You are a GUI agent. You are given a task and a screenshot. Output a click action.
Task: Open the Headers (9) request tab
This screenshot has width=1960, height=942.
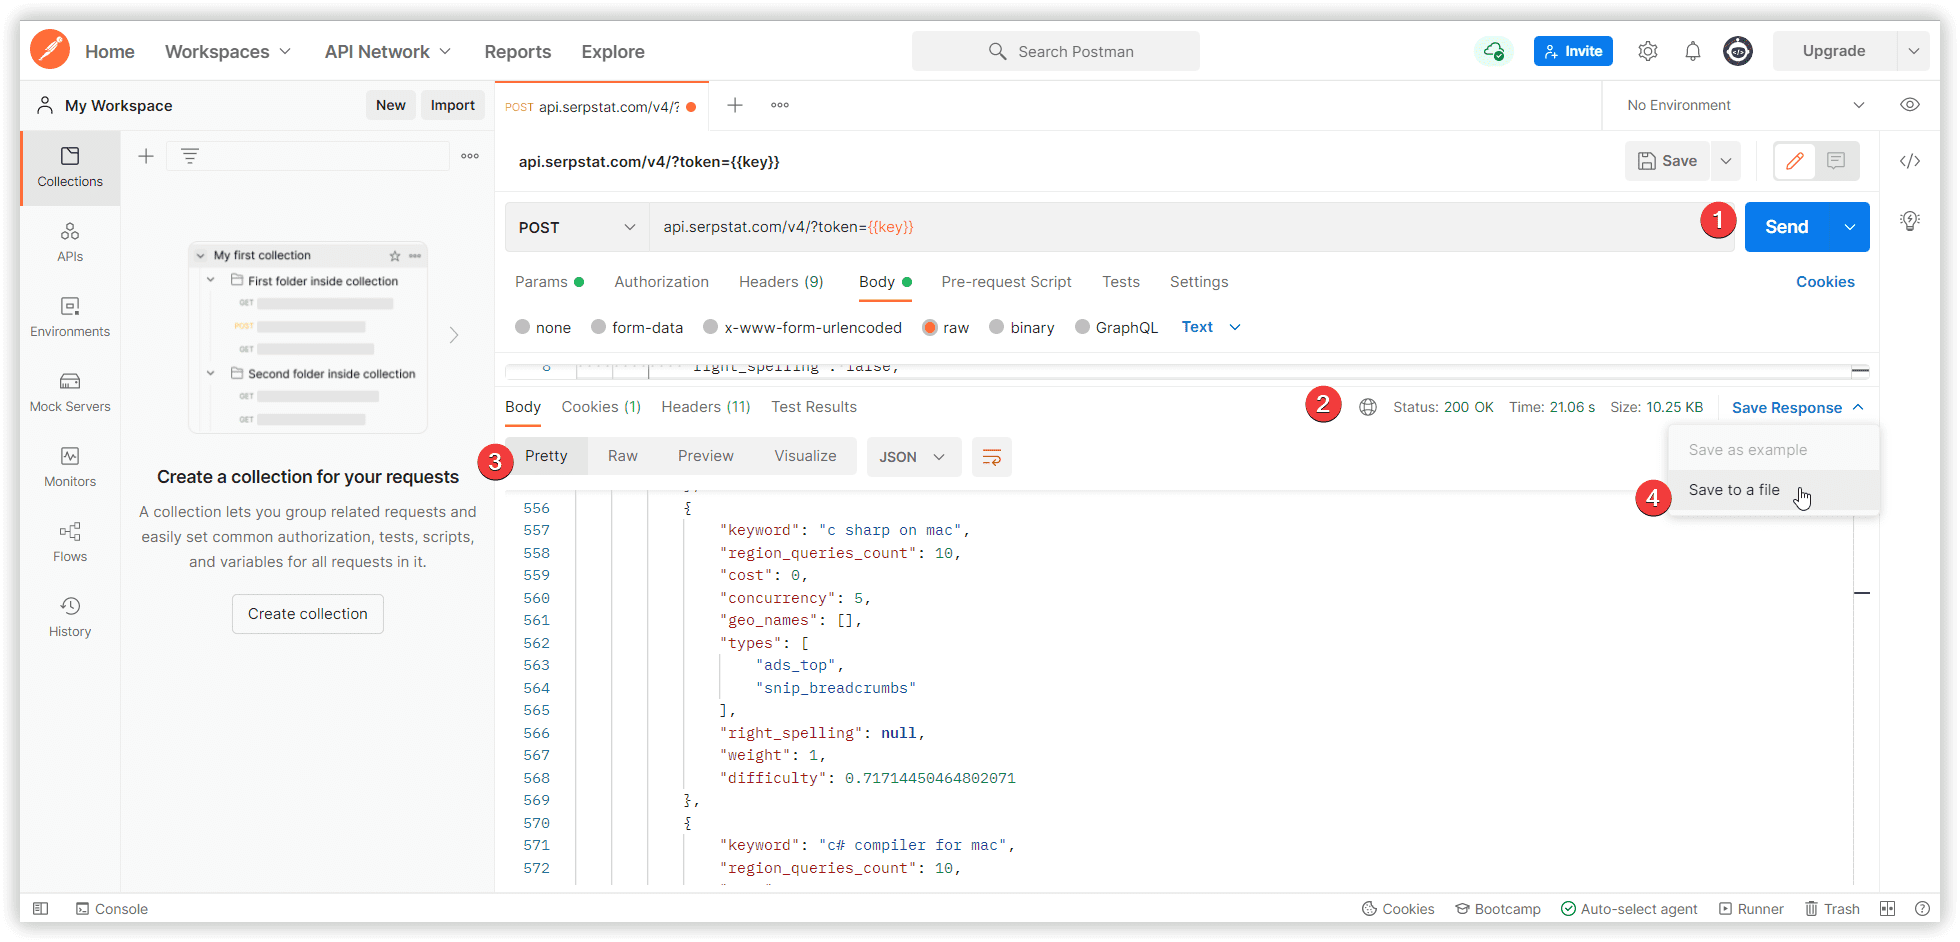(x=781, y=282)
